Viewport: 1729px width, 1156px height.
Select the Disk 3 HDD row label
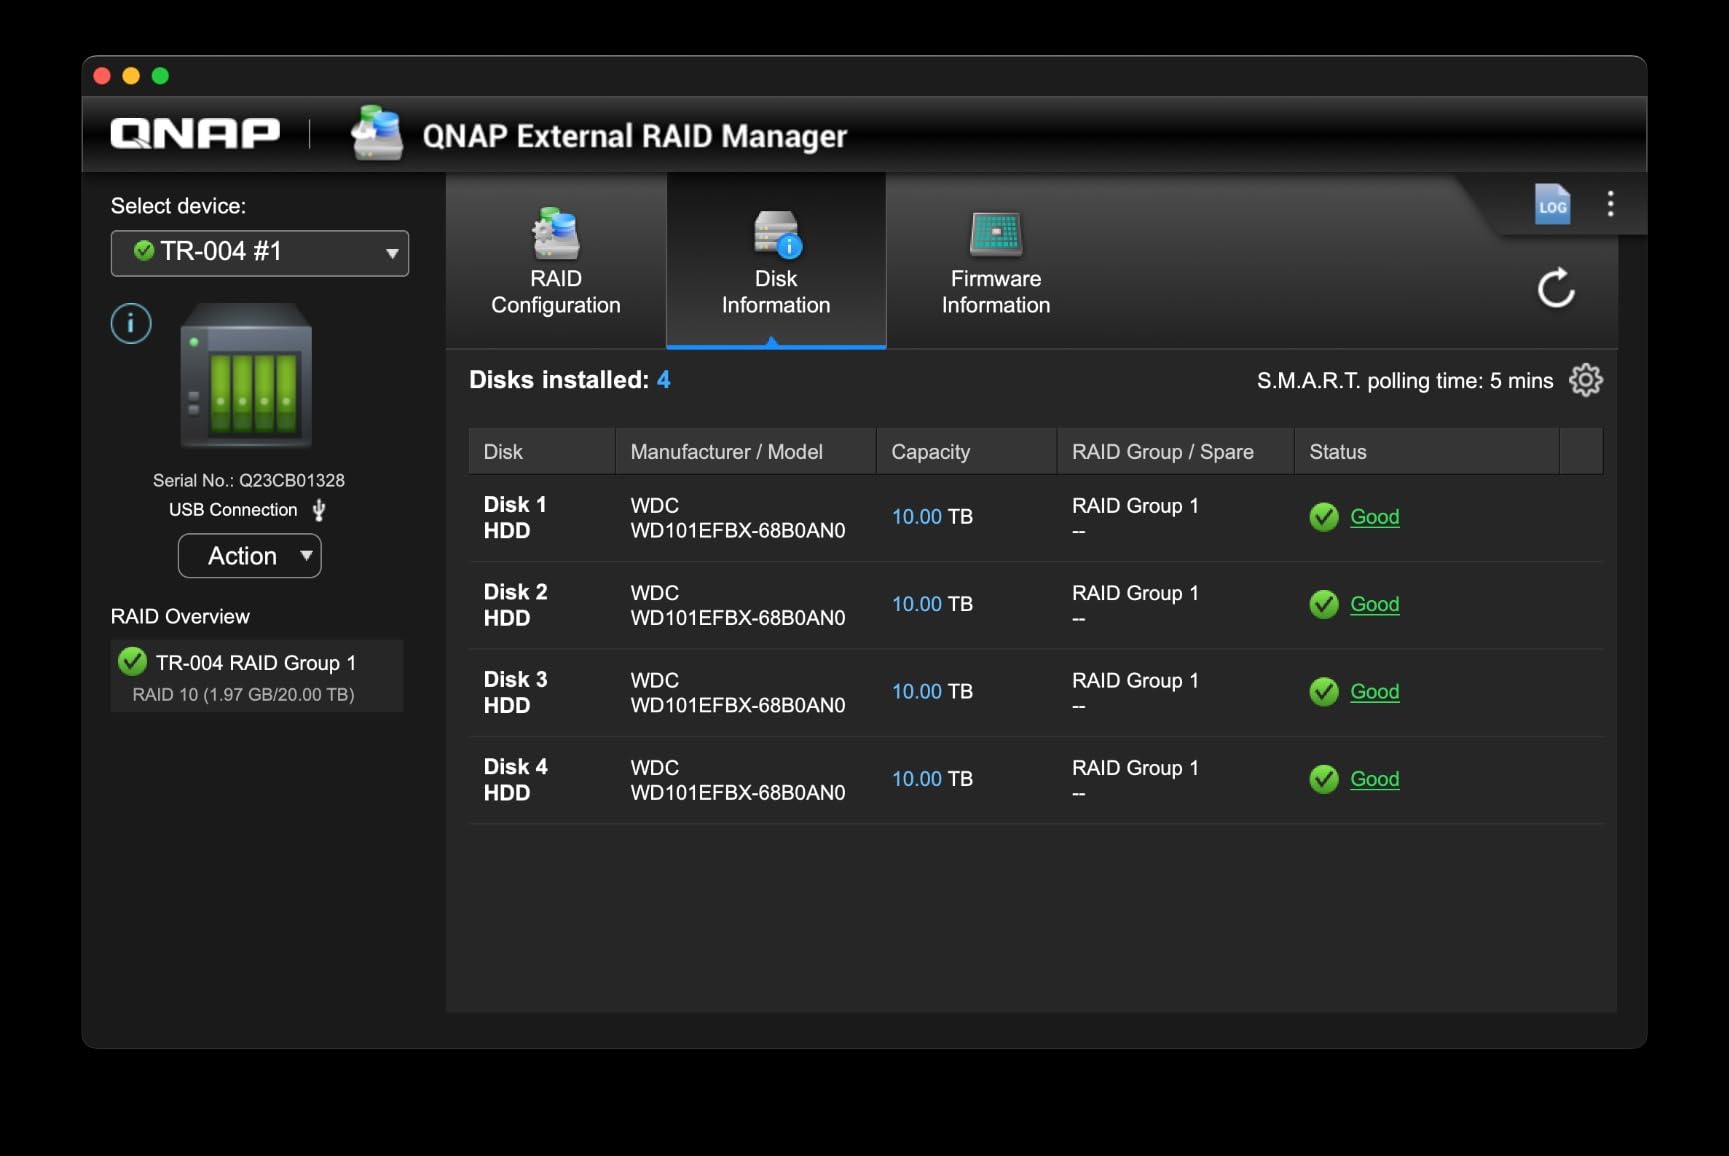[515, 692]
